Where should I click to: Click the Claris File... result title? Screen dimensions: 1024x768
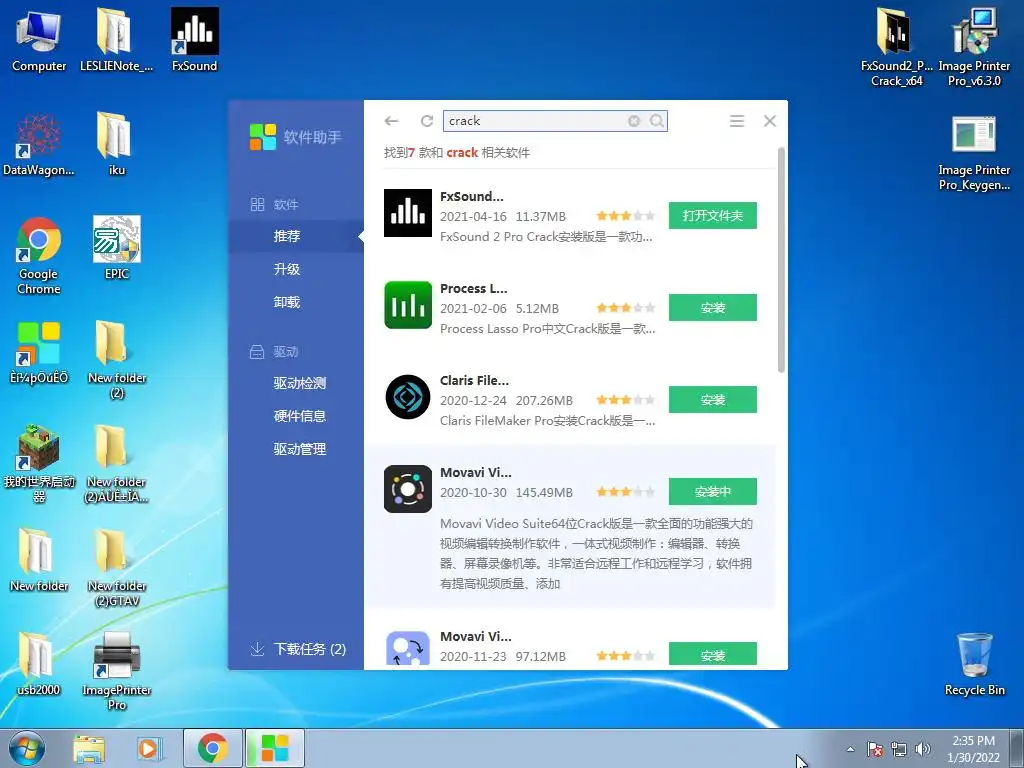[474, 381]
